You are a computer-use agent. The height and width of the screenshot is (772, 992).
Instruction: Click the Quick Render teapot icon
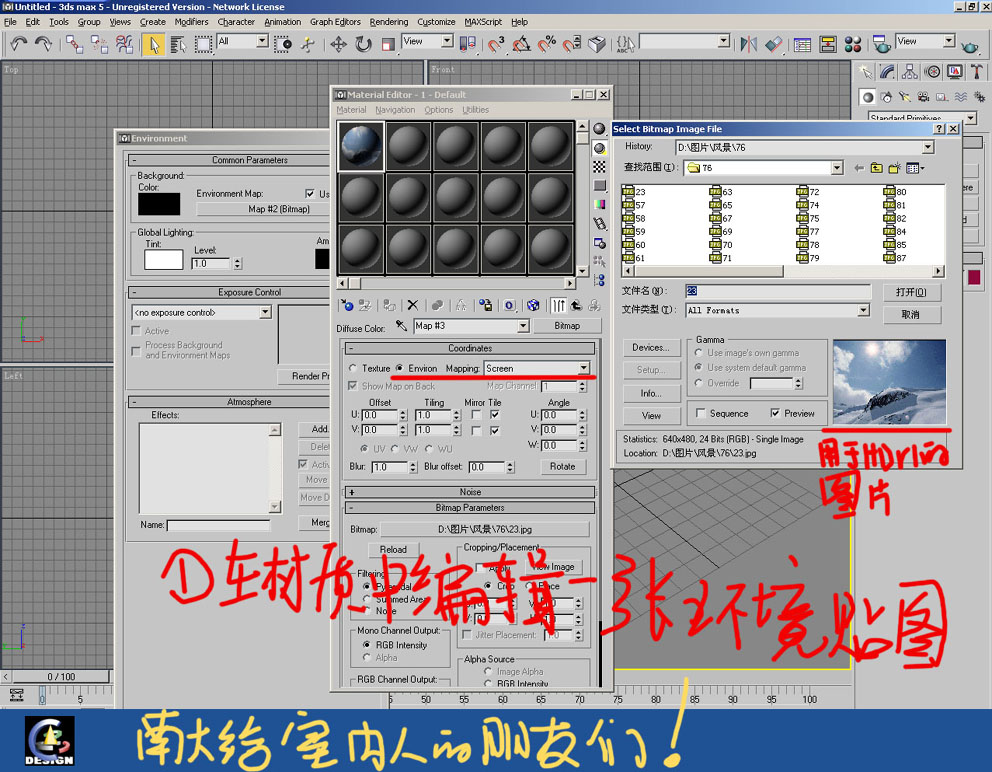point(969,46)
